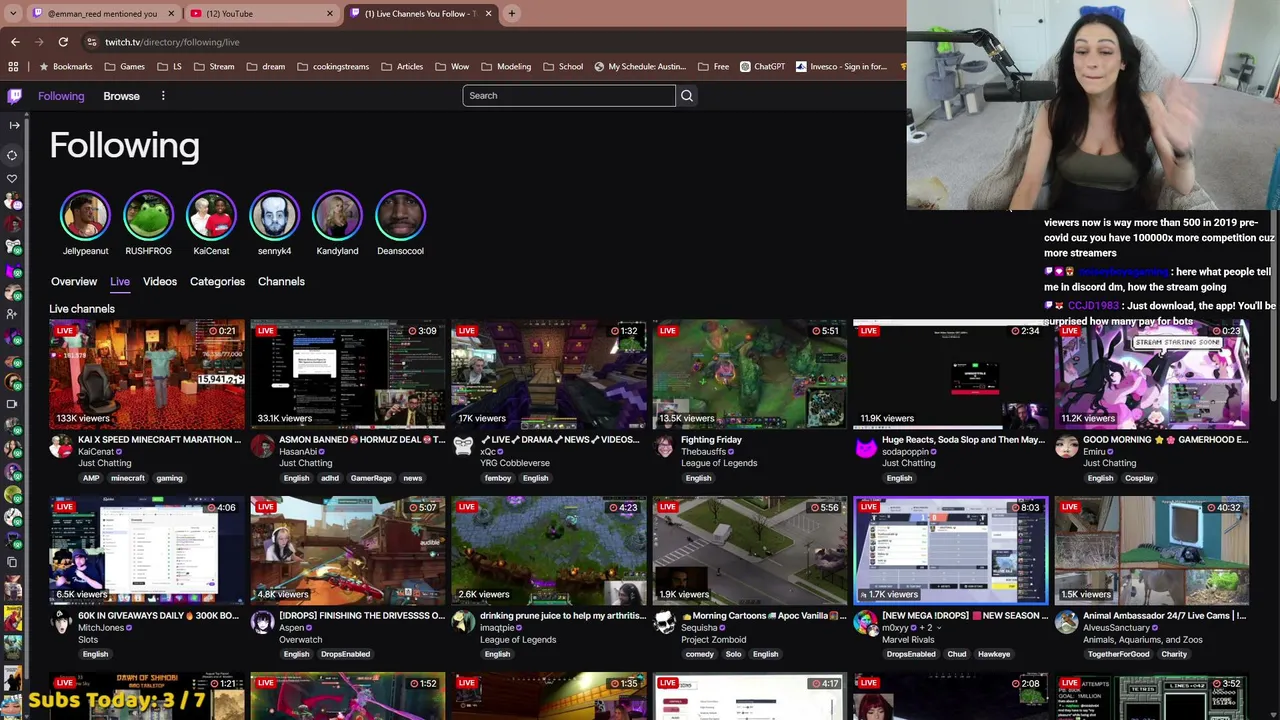Screen dimensions: 1280x720
Task: Open Deansocool's profile avatar
Action: tap(400, 215)
